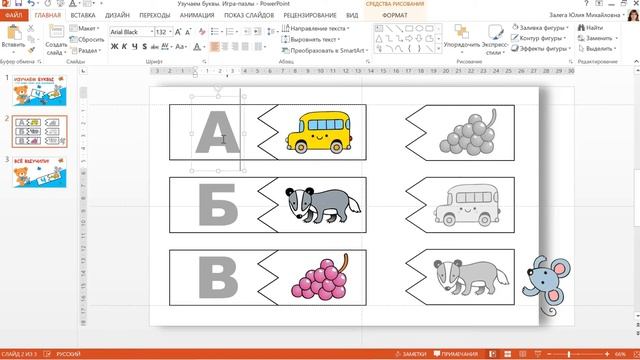Open the Направление текста dropdown

(x=316, y=28)
